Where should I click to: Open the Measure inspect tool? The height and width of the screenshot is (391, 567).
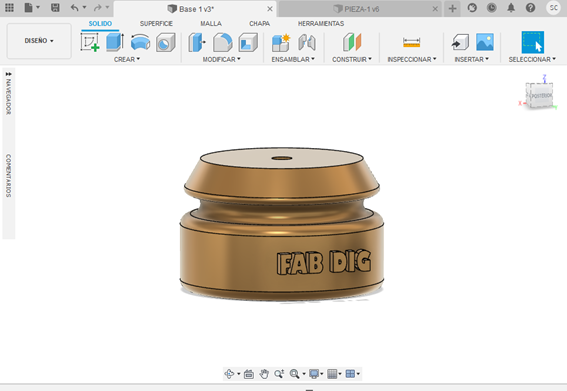coord(412,42)
